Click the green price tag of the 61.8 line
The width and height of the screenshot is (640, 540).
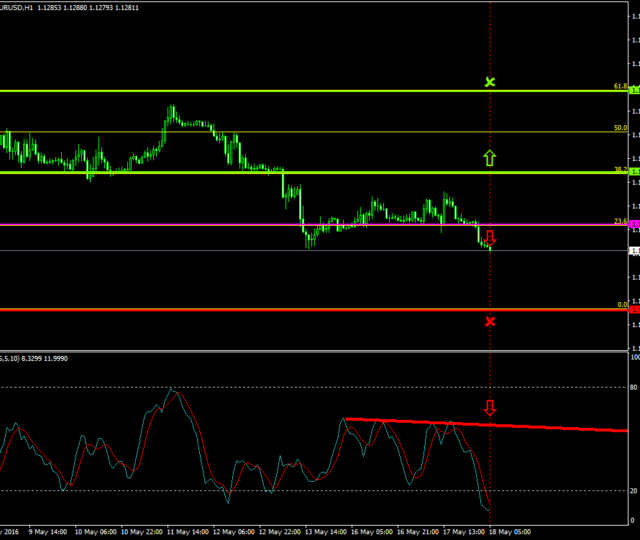[x=634, y=91]
